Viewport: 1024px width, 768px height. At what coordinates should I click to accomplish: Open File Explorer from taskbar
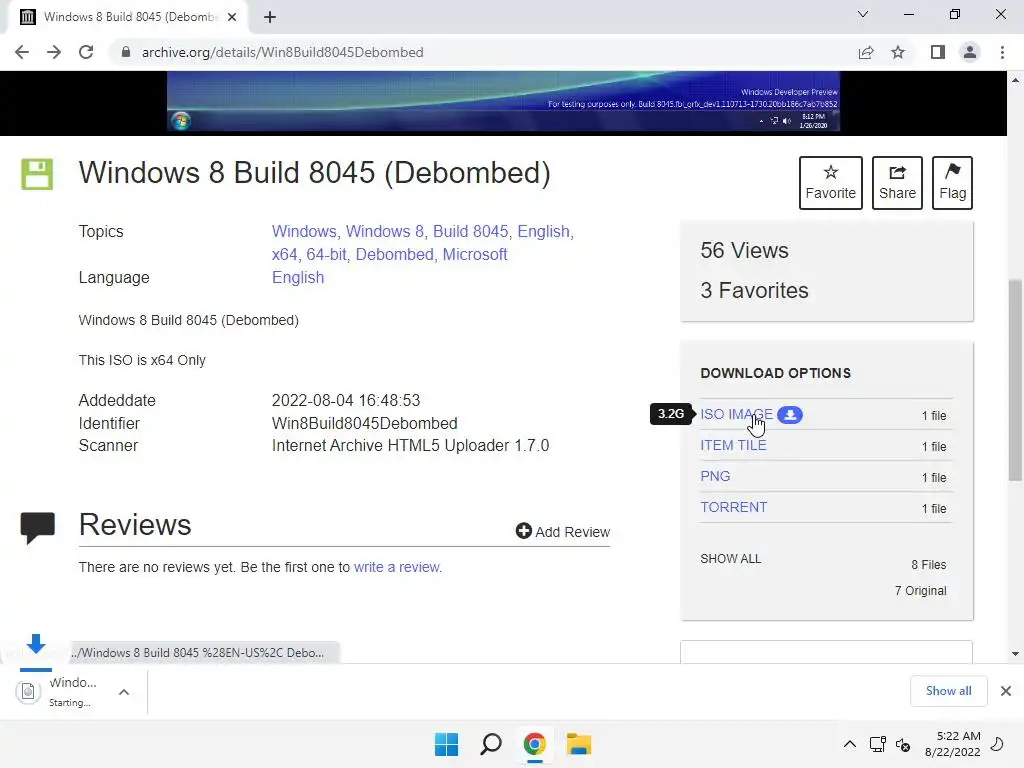[579, 744]
